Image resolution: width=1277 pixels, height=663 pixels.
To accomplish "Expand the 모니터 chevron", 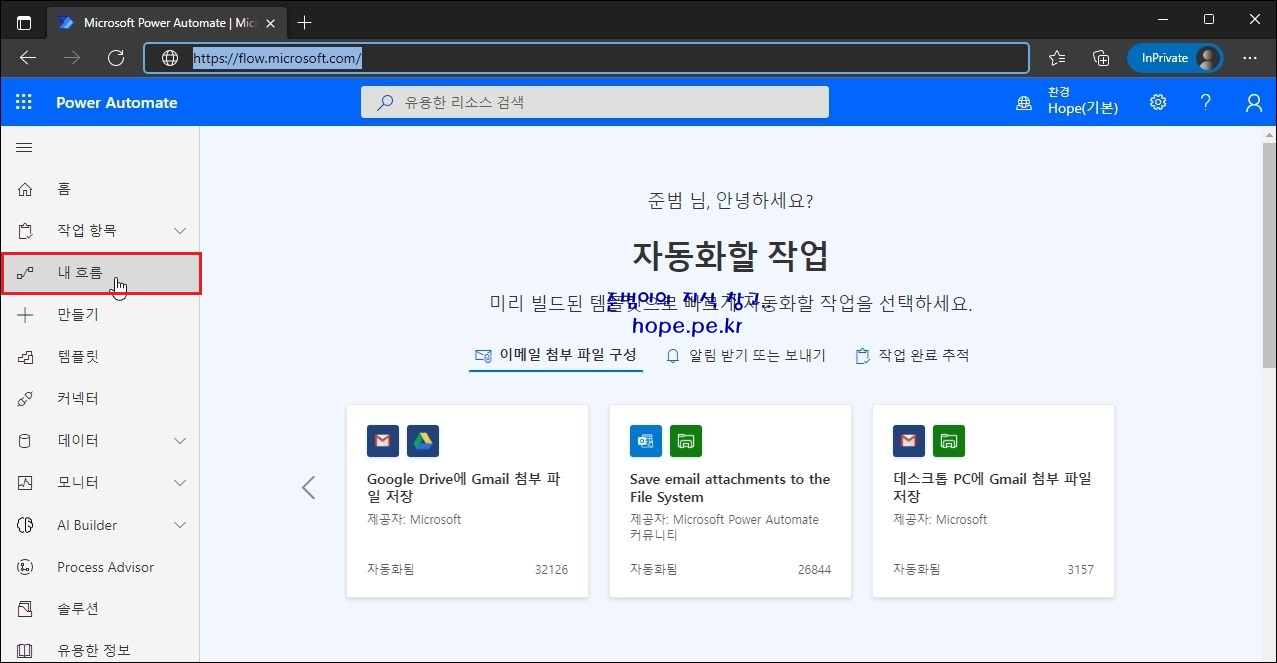I will (x=180, y=483).
